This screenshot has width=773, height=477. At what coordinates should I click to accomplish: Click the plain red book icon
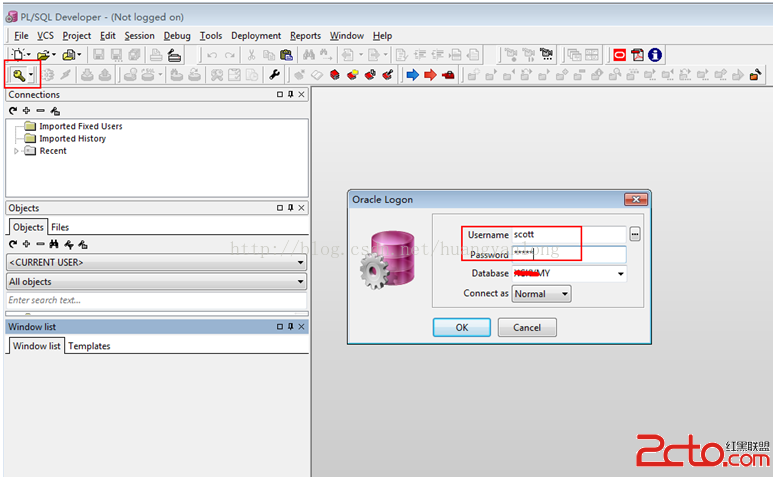coord(335,75)
